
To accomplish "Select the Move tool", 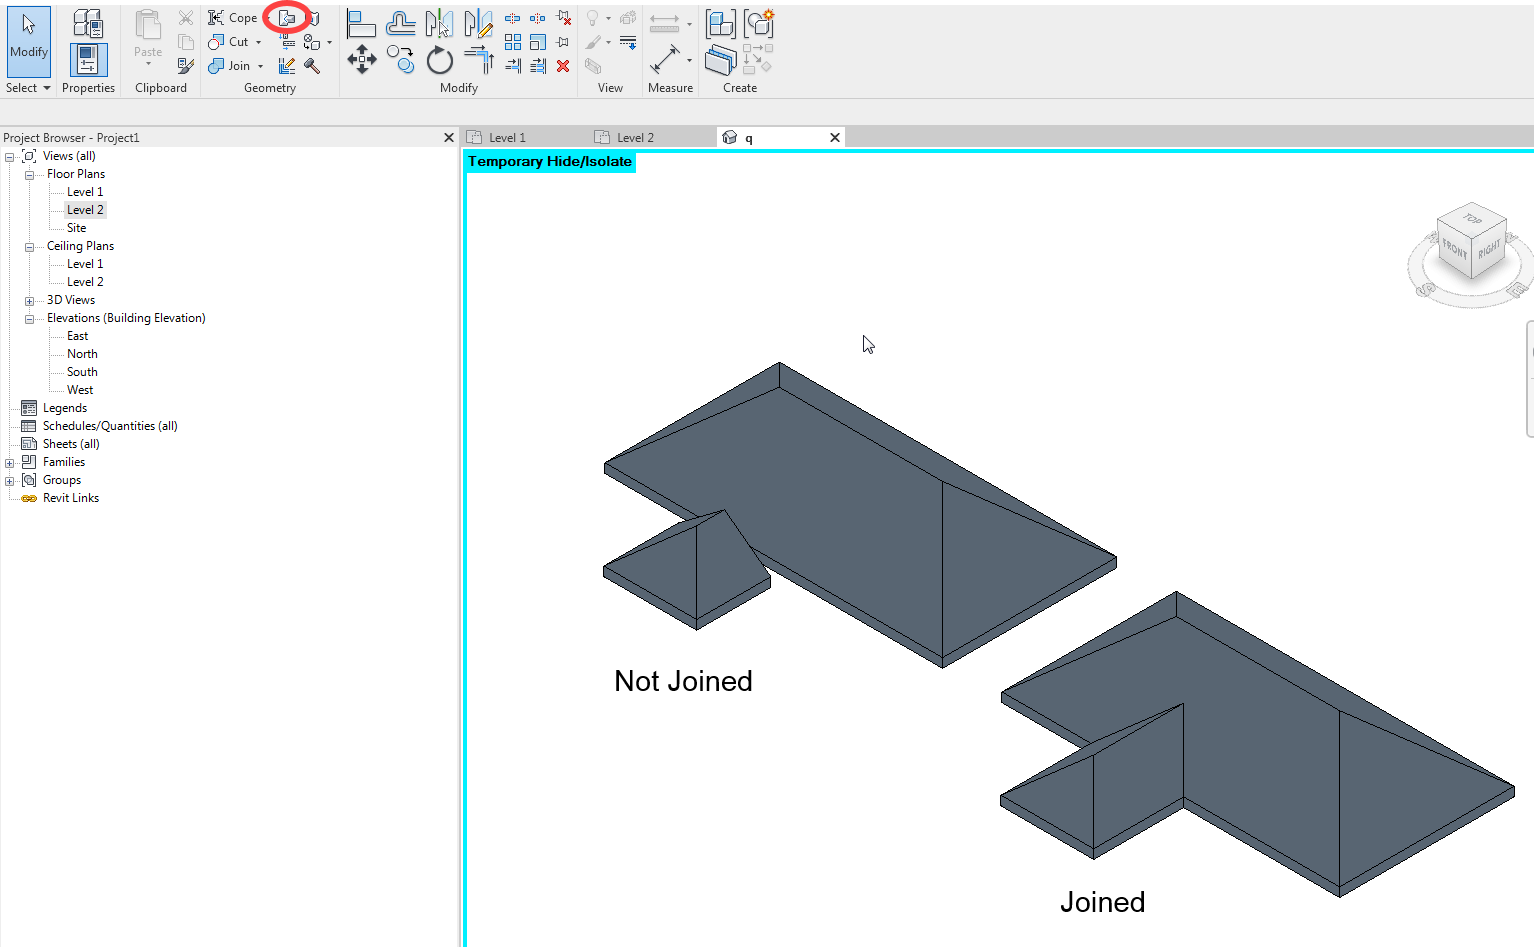I will pos(361,60).
